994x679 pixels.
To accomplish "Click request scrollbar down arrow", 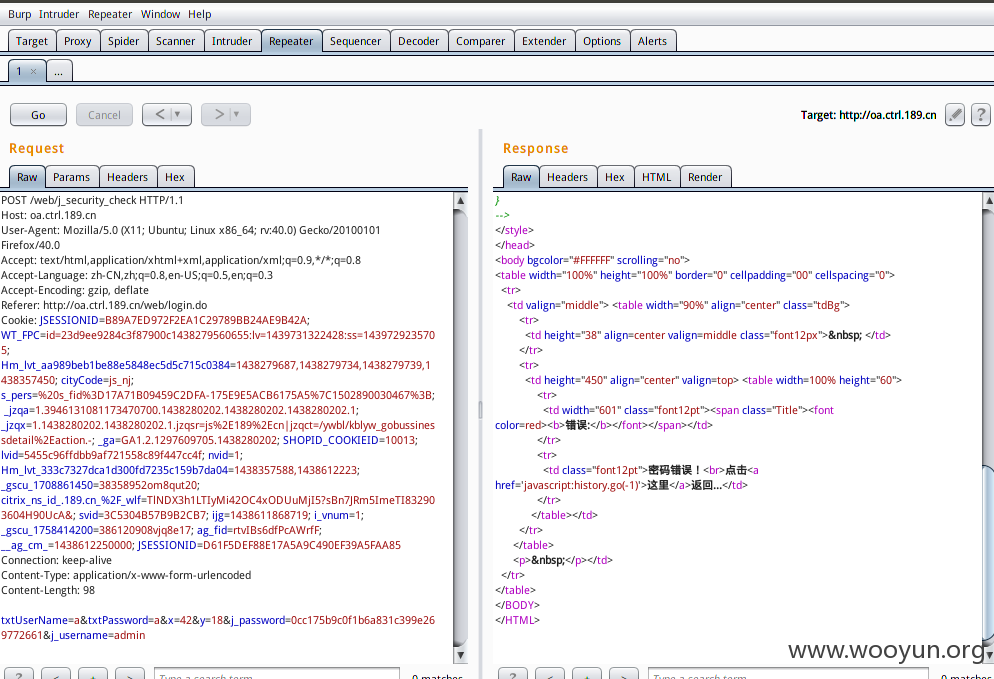I will (x=461, y=655).
